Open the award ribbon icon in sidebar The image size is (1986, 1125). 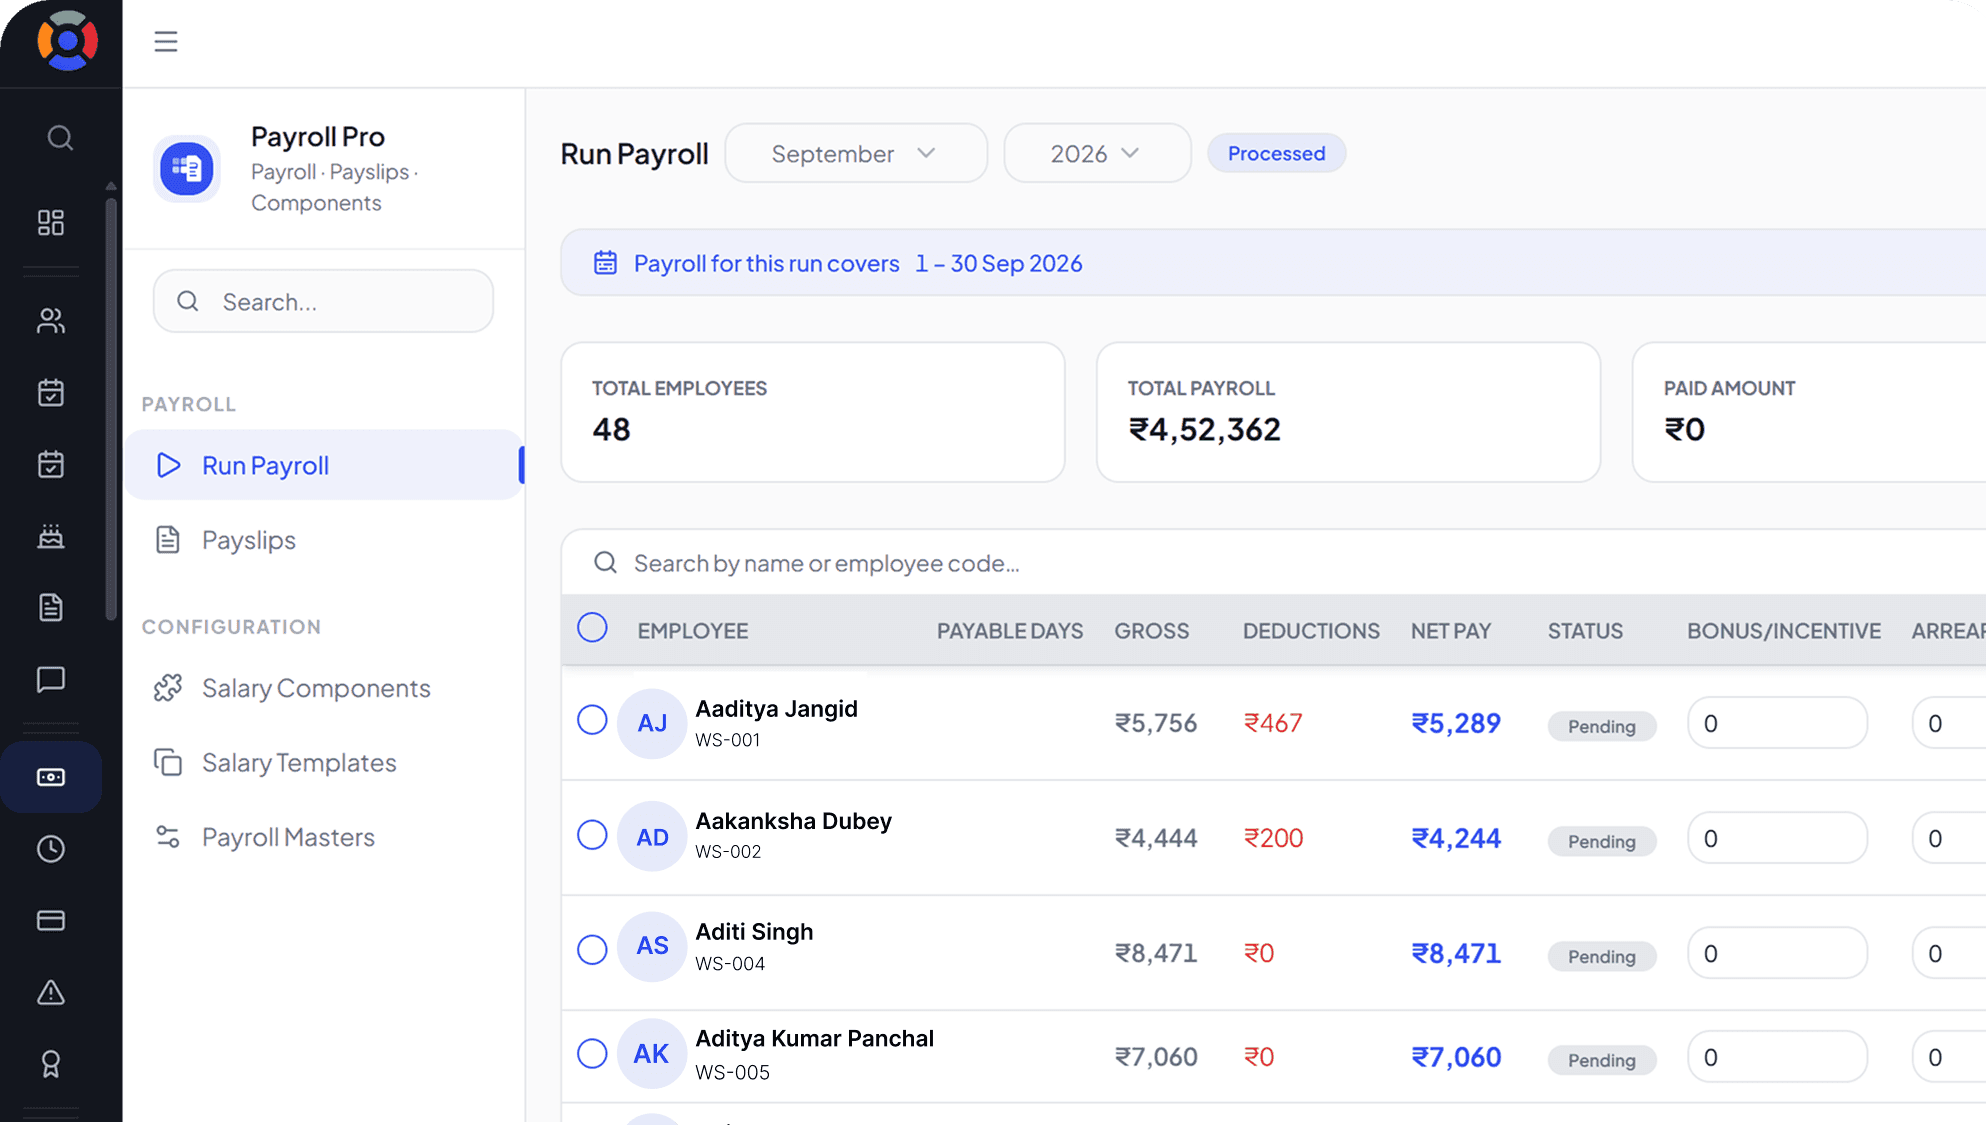tap(51, 1064)
